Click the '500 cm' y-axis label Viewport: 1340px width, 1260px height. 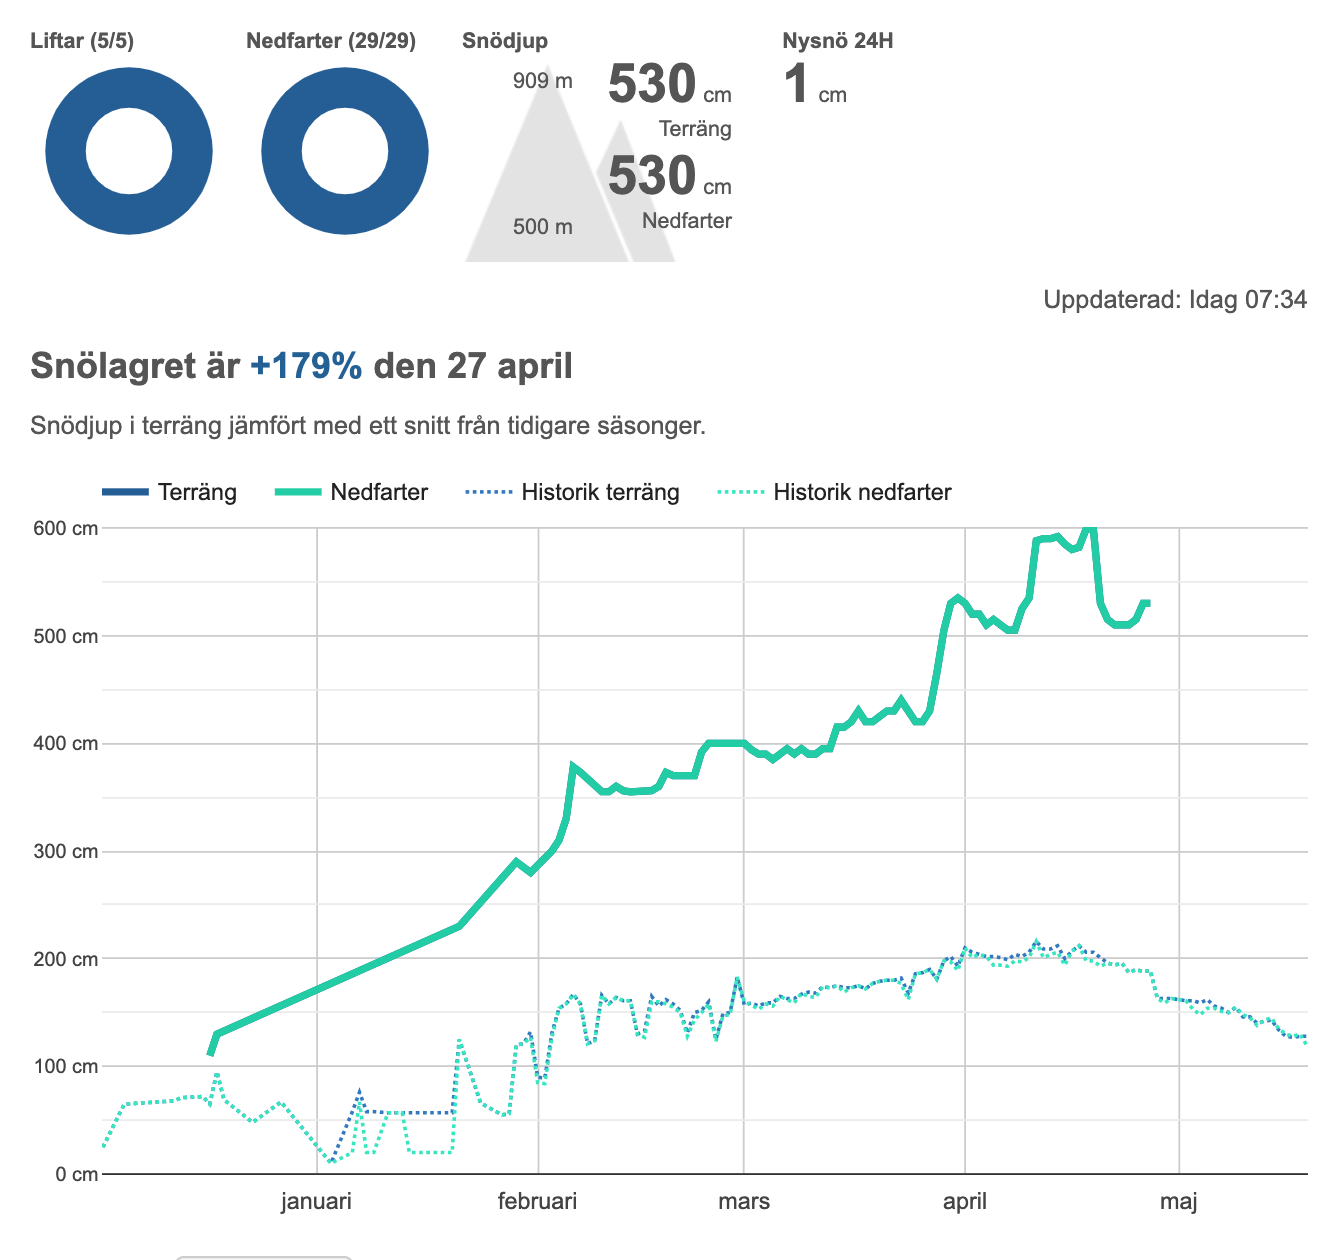66,636
